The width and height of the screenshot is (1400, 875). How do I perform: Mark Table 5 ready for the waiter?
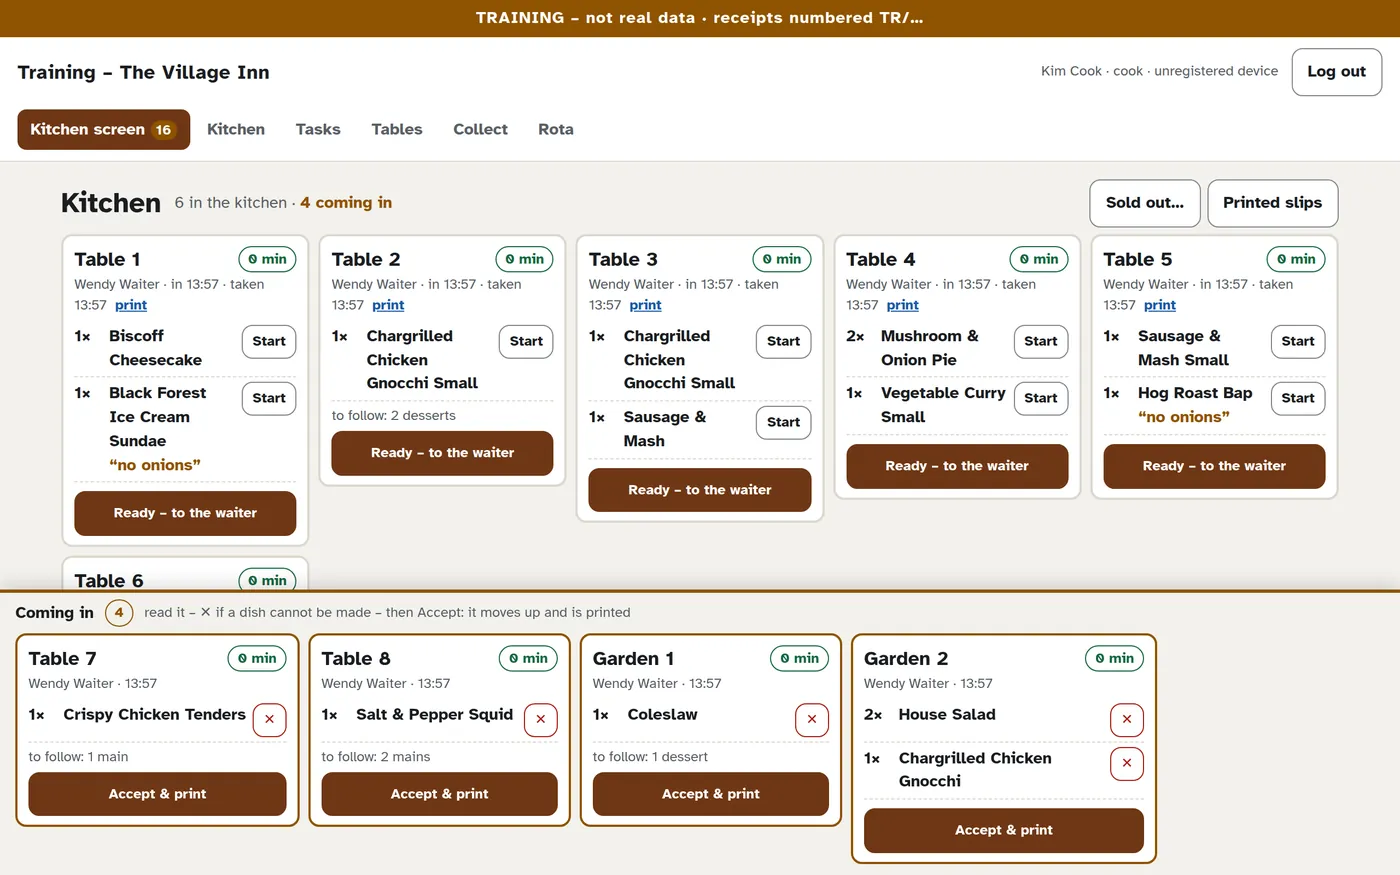pyautogui.click(x=1214, y=466)
